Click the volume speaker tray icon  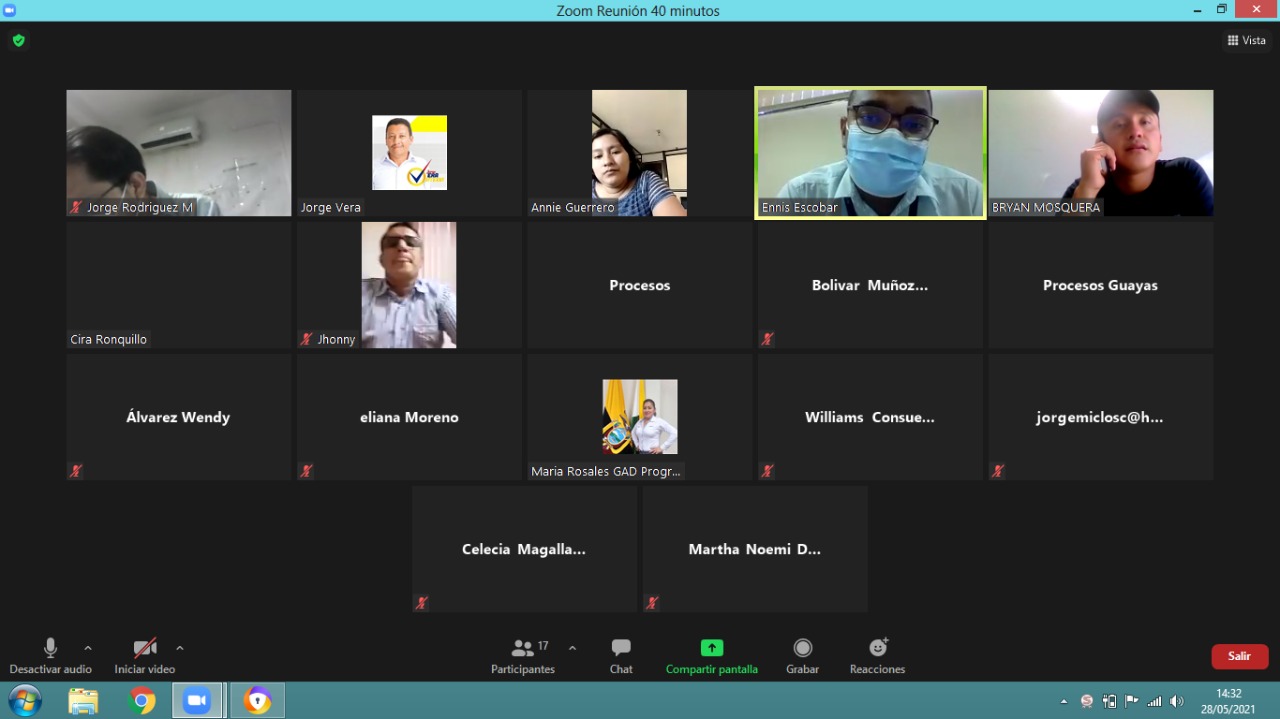(1176, 701)
